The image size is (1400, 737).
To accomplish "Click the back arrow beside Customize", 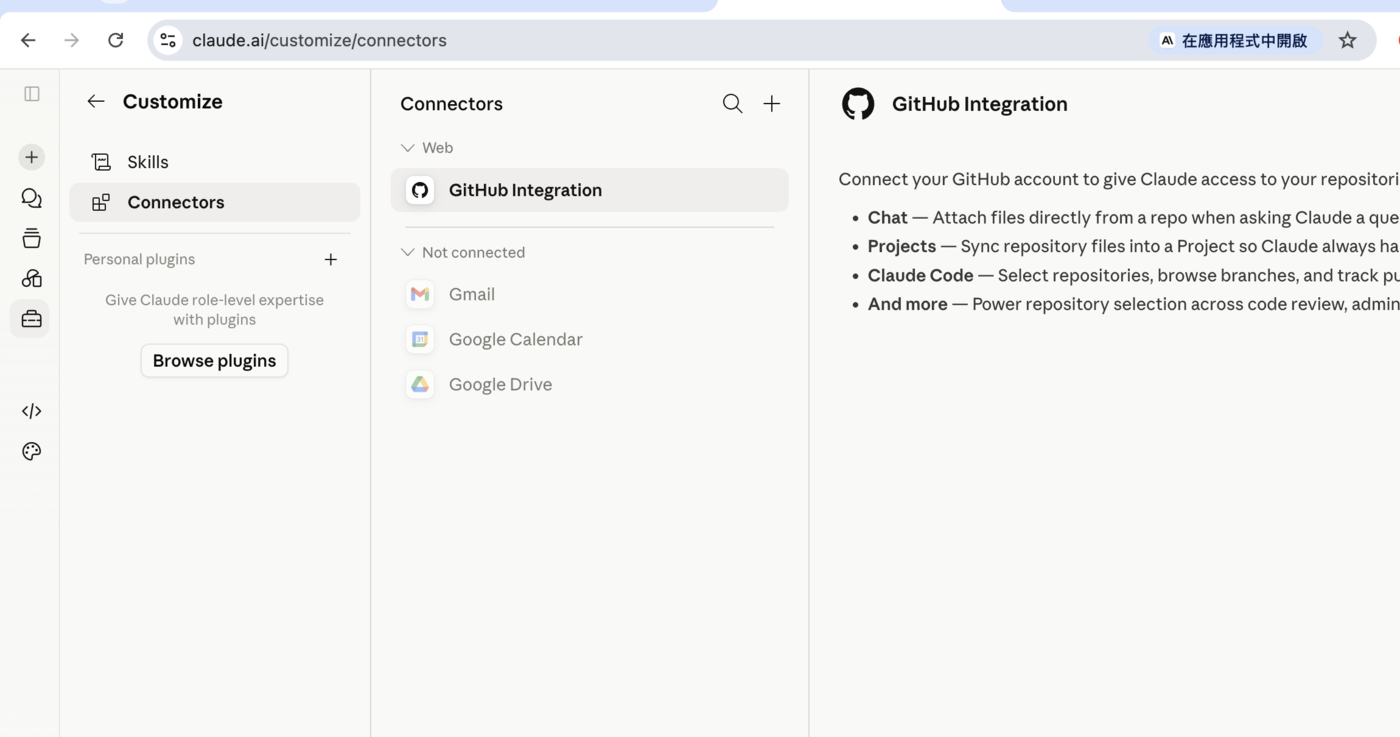I will 96,101.
